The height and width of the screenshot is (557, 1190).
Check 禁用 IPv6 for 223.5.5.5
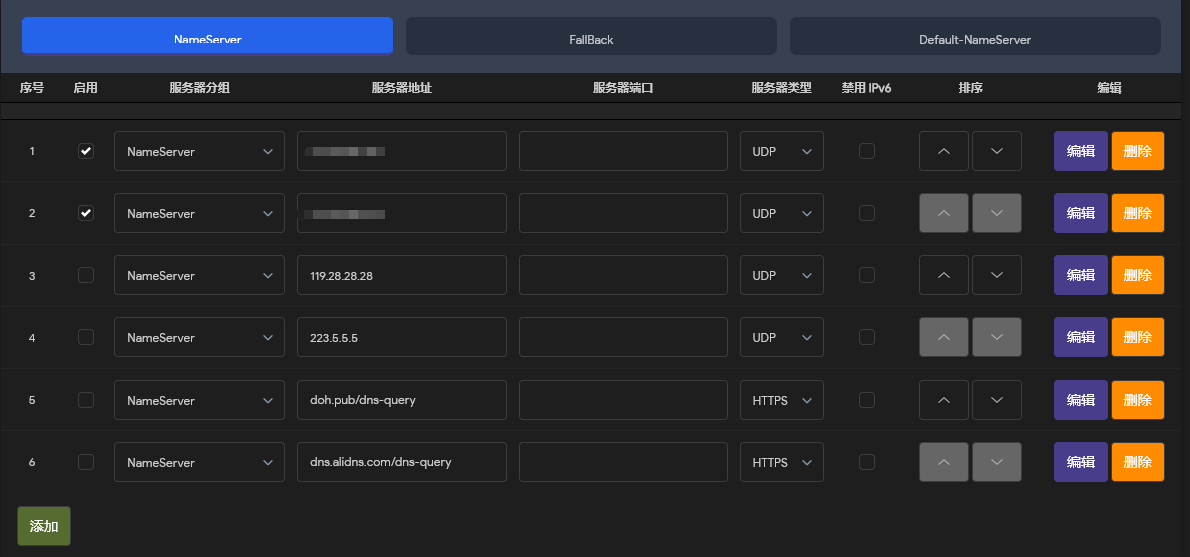[867, 338]
